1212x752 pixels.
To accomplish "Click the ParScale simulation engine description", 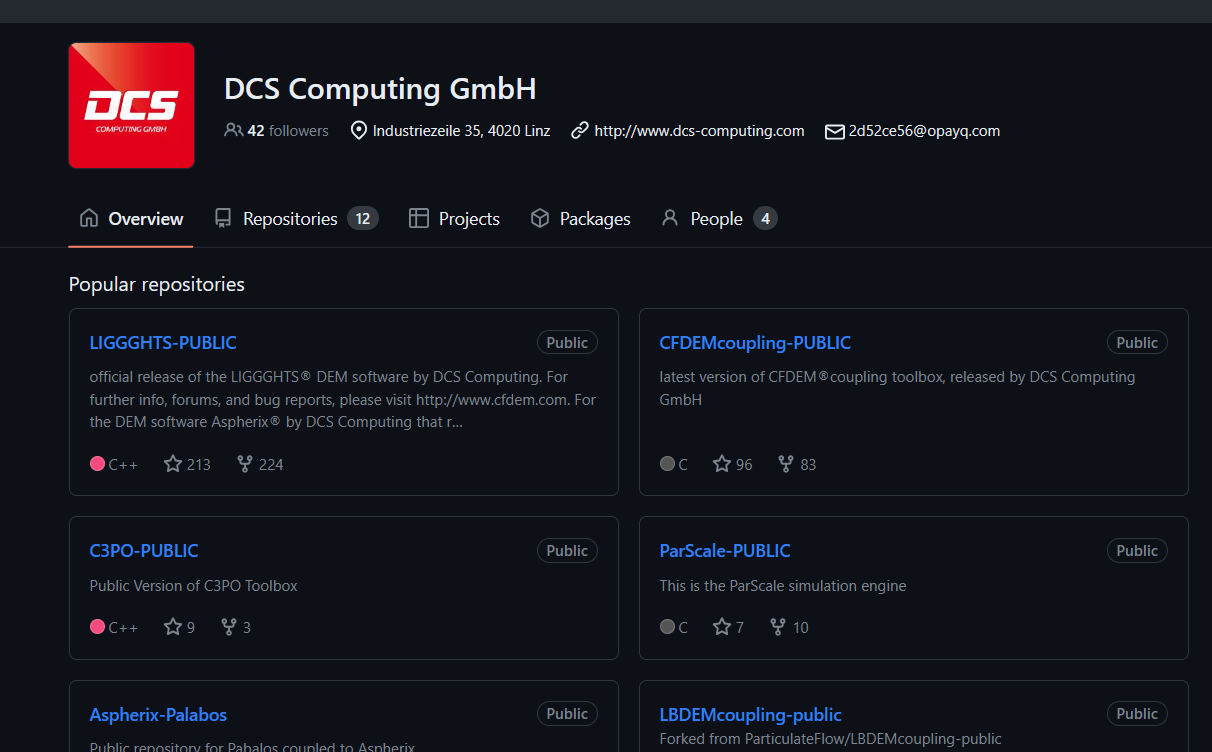I will pyautogui.click(x=783, y=586).
